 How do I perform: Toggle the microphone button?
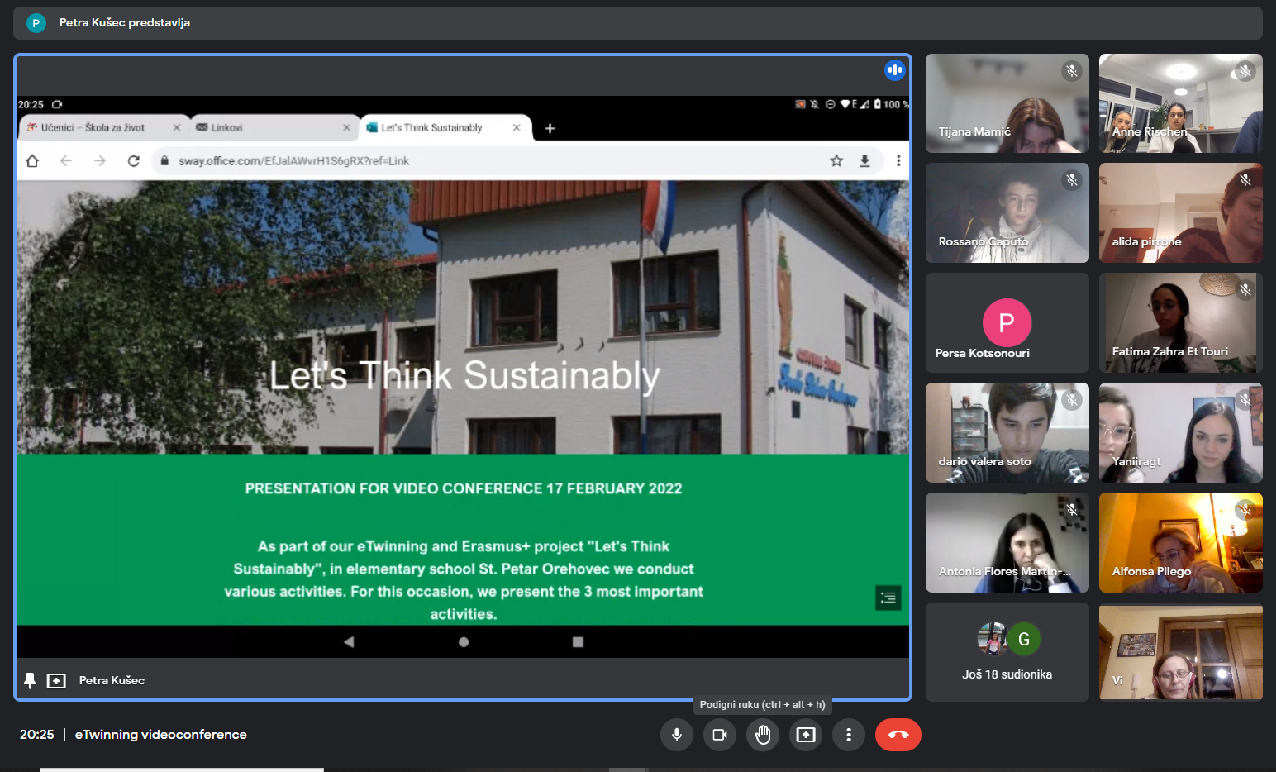point(677,735)
